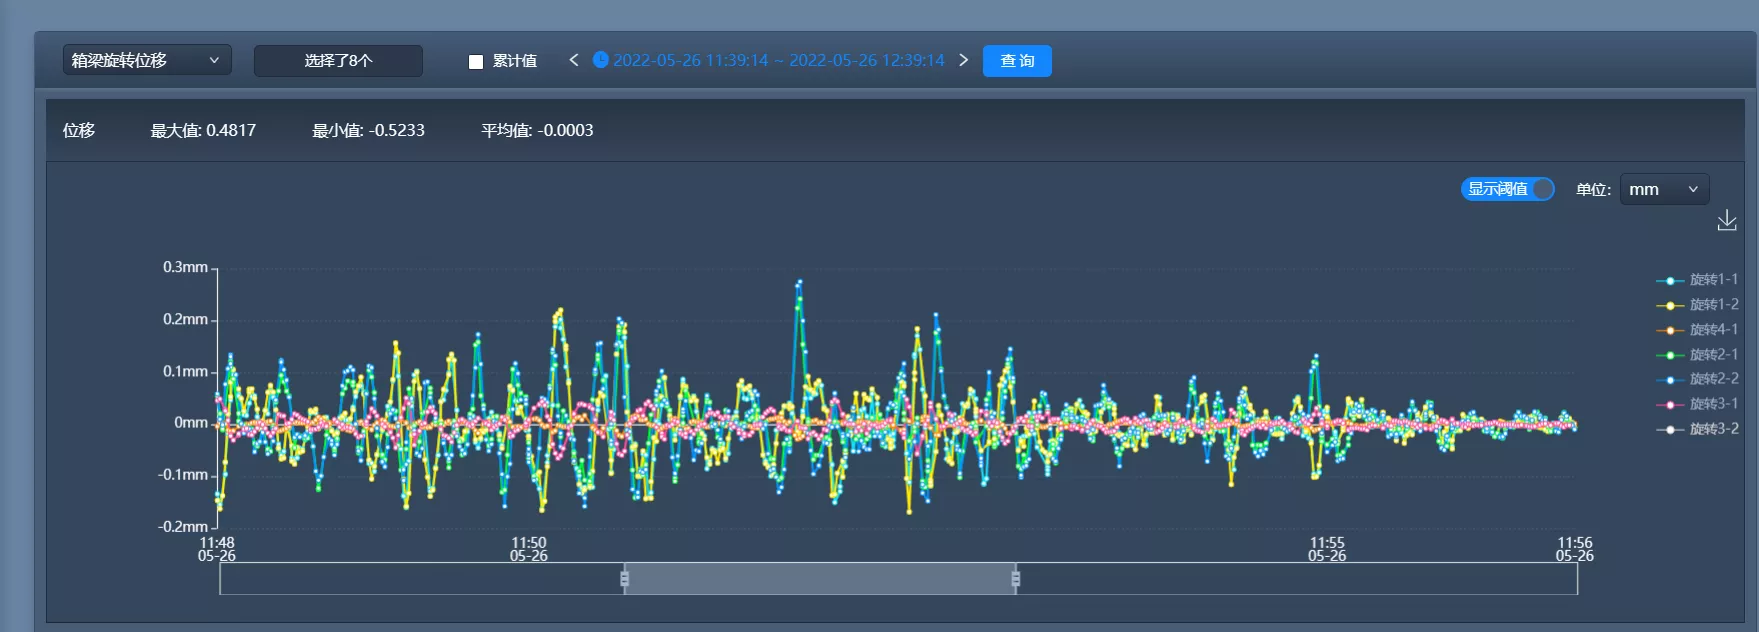Open the mm unit dropdown
This screenshot has height=632, width=1759.
[1664, 189]
